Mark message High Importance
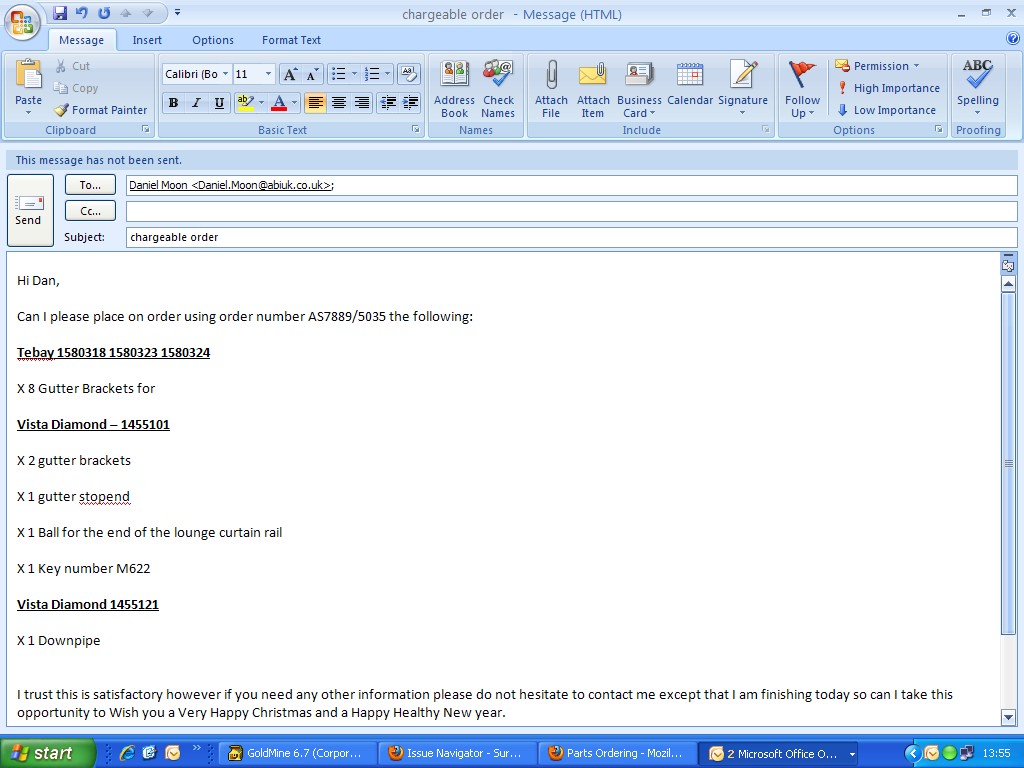The height and width of the screenshot is (768, 1024). 888,88
